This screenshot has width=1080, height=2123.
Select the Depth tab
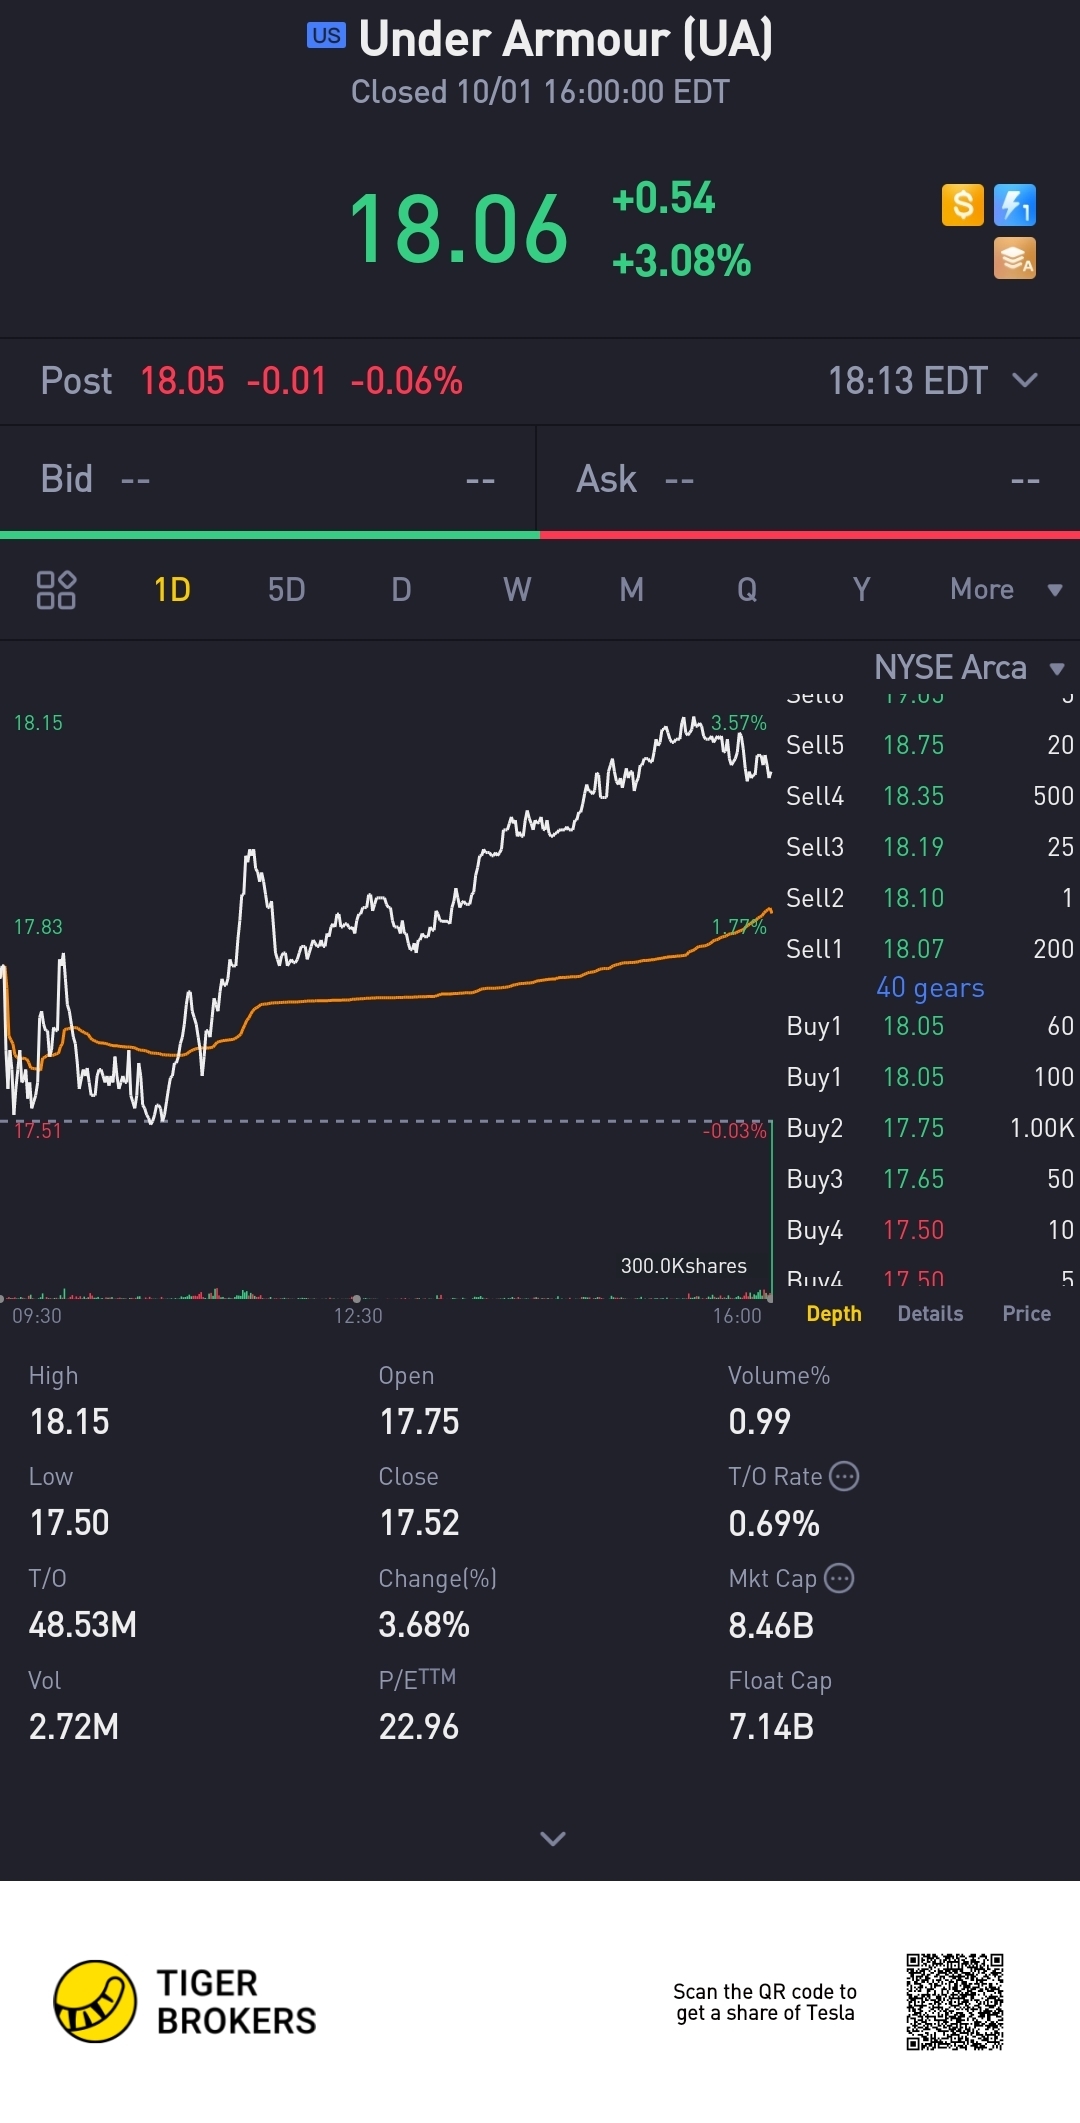tap(834, 1314)
